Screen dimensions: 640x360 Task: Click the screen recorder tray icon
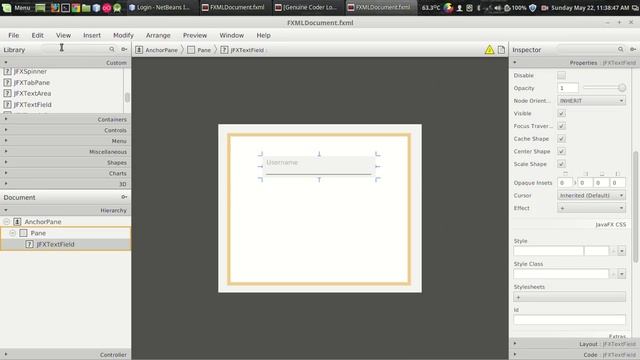(x=544, y=8)
